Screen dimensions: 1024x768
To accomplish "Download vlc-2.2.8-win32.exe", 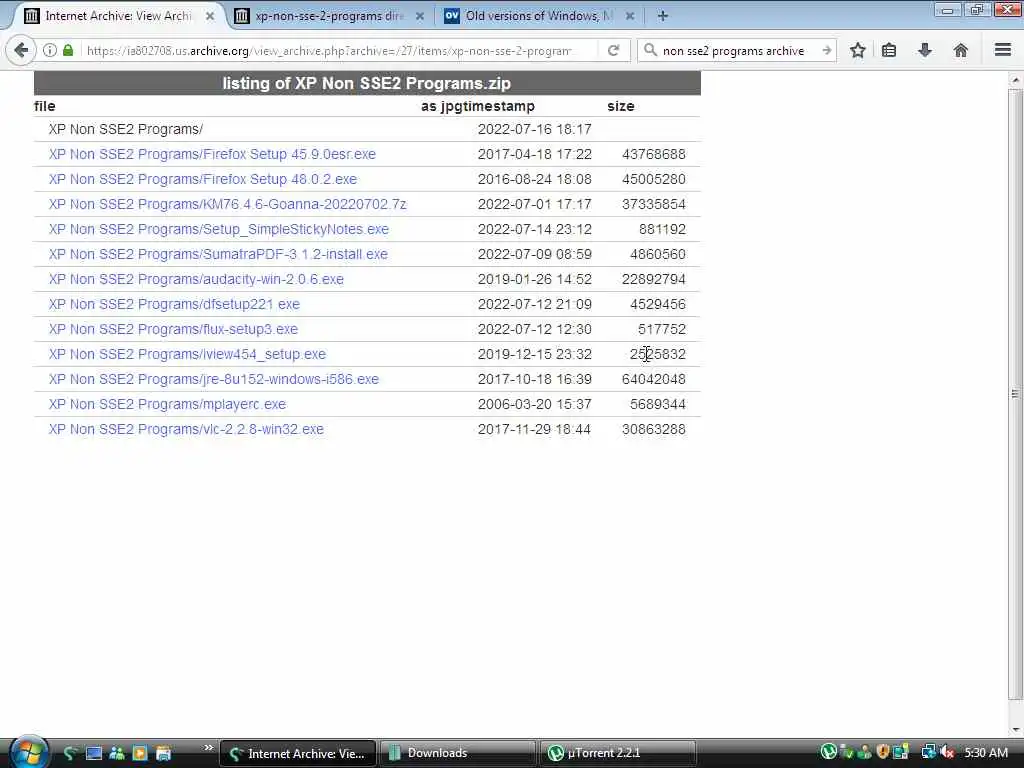I will coord(186,429).
